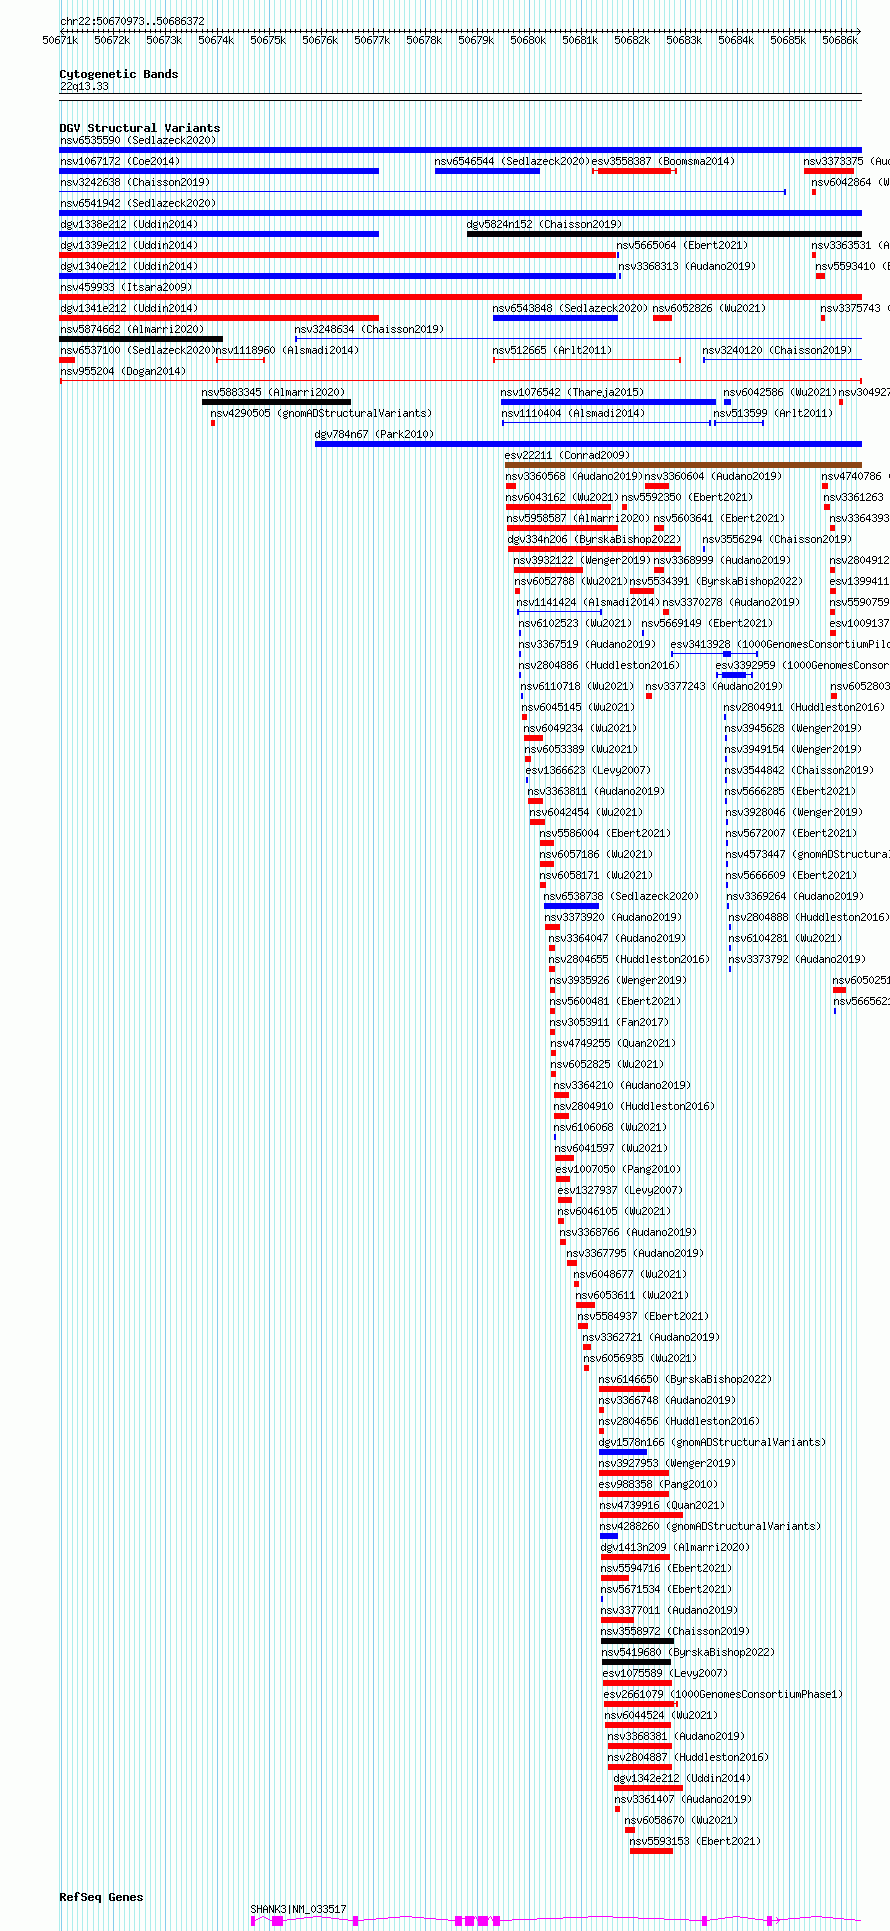Open nsv3360568 (Audano2019) variant
The height and width of the screenshot is (1931, 890).
574,476
